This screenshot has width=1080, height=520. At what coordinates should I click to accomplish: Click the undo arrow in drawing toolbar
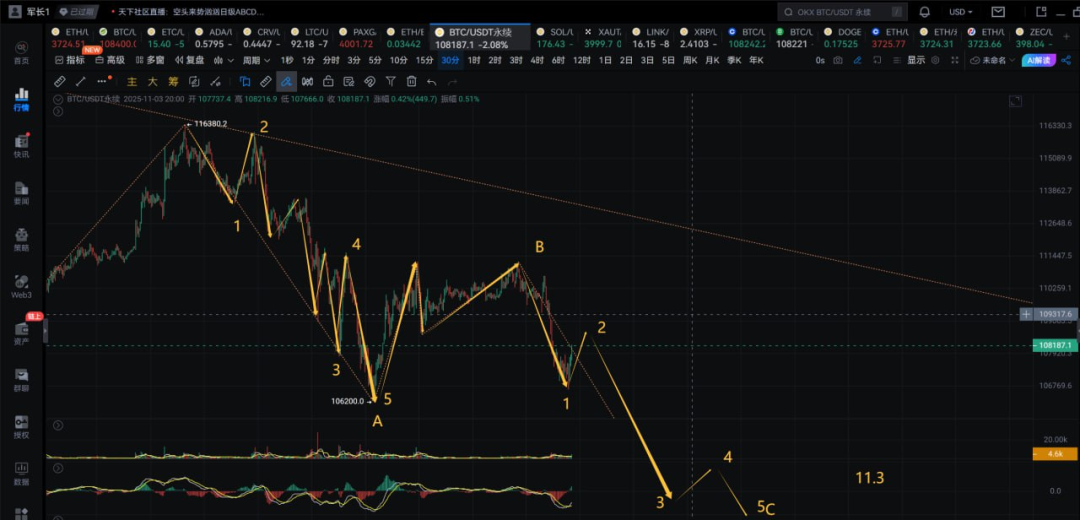(x=431, y=81)
